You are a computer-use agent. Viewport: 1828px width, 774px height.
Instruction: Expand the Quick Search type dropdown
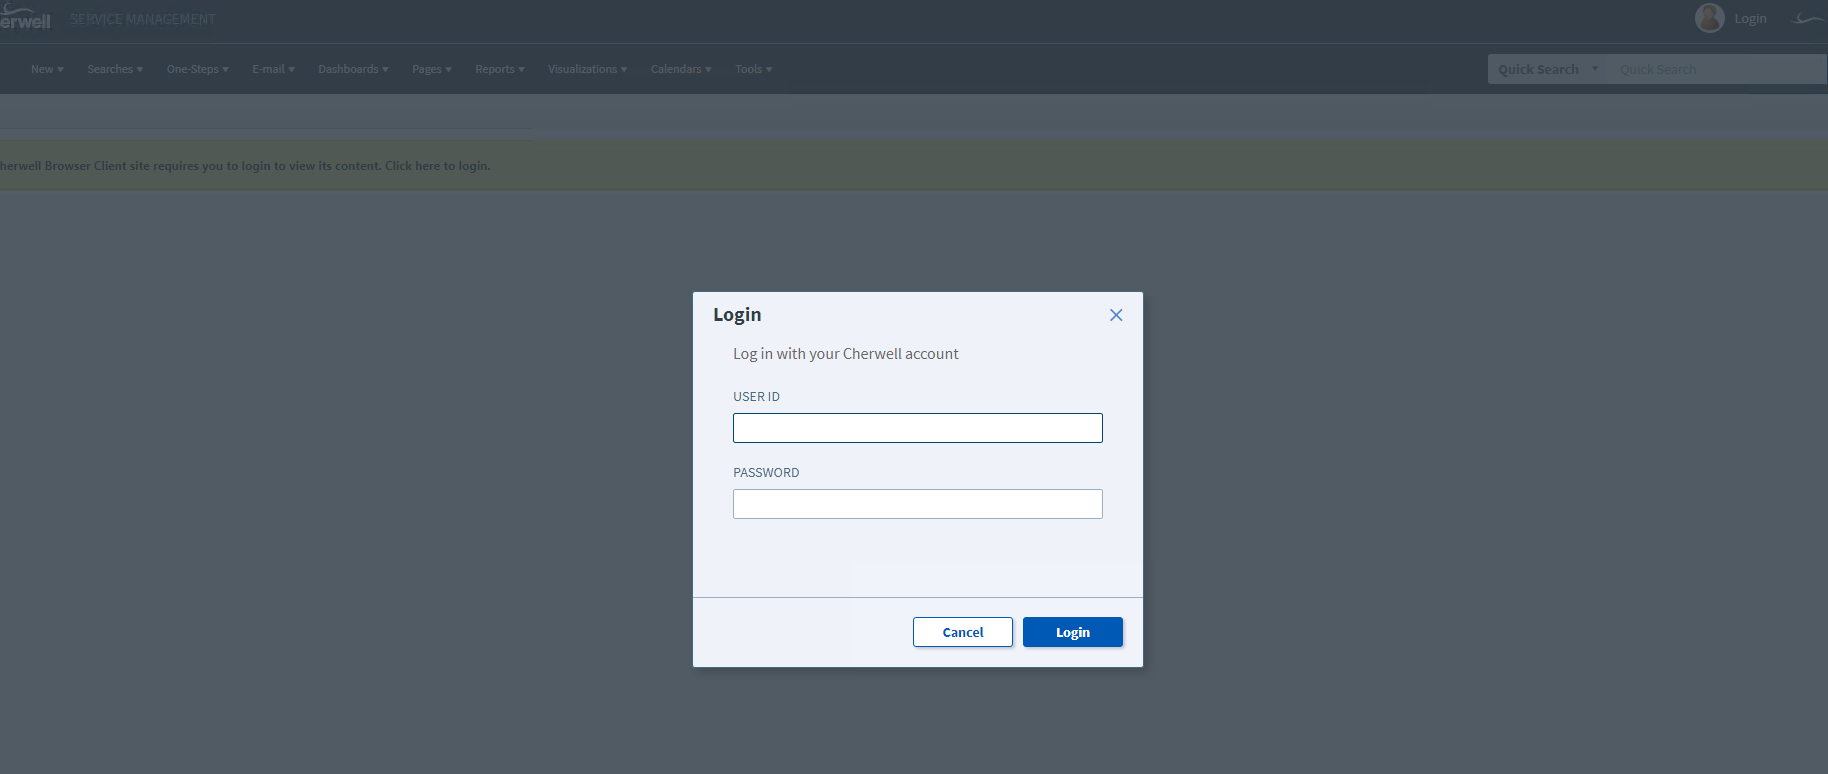pos(1546,69)
